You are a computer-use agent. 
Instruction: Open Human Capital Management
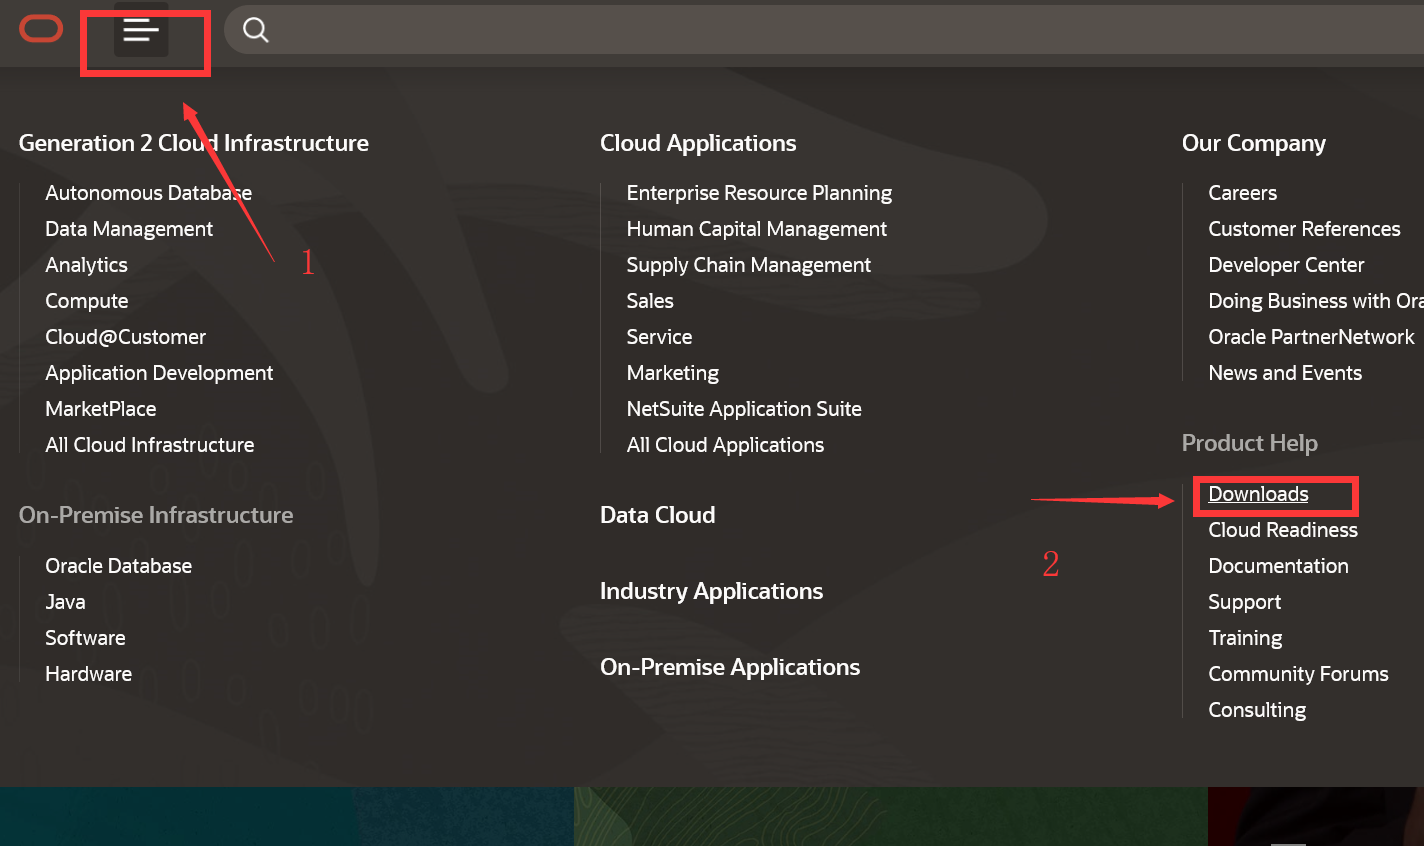coord(756,229)
